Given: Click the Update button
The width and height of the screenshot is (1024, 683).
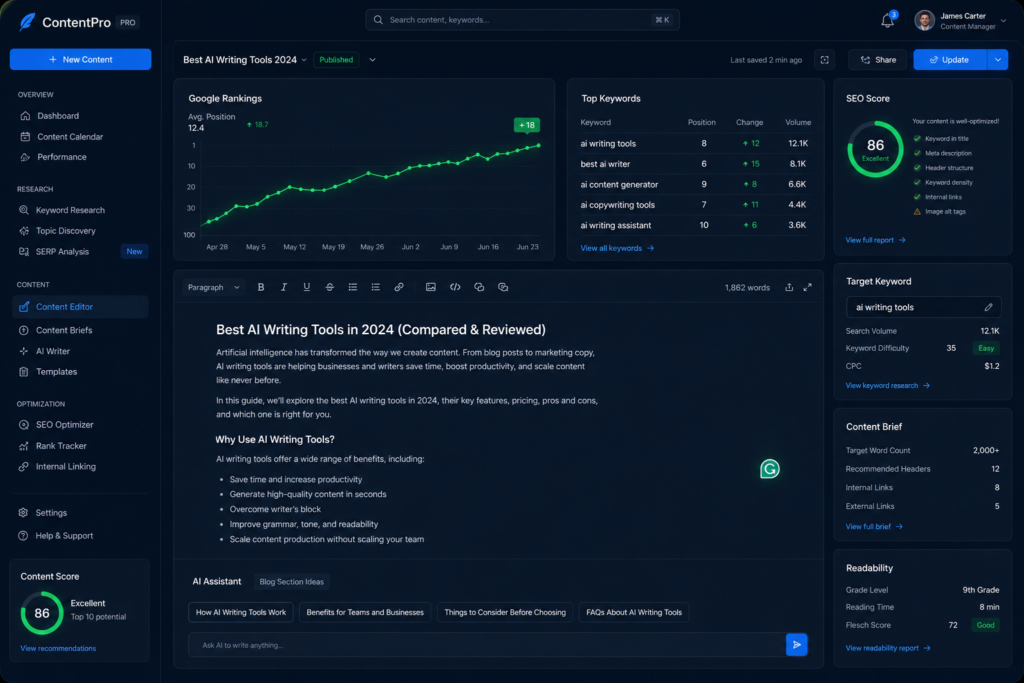Looking at the screenshot, I should [950, 59].
